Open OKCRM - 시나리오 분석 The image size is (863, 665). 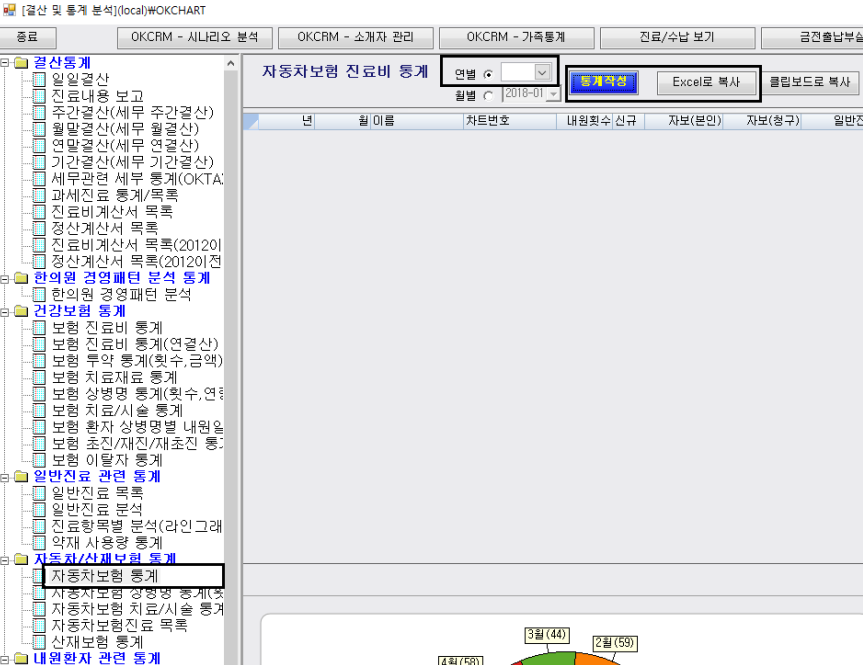195,37
